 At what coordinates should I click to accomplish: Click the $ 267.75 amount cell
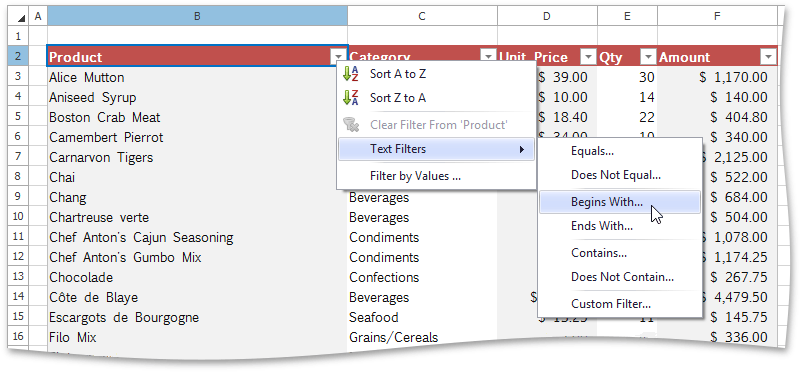click(x=739, y=278)
